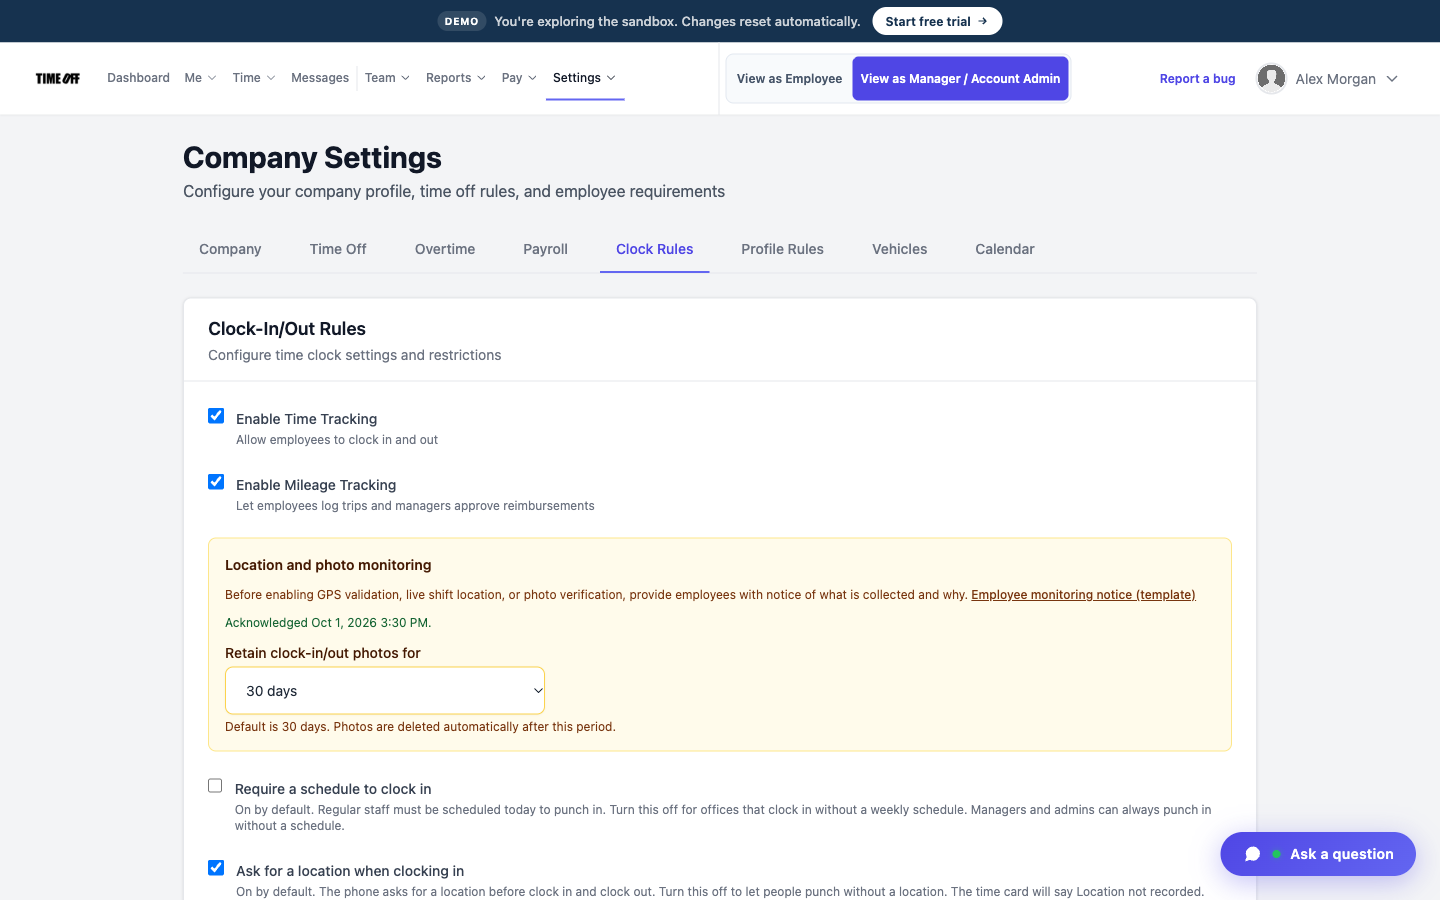Uncheck Enable Mileage Tracking
Image resolution: width=1440 pixels, height=900 pixels.
pos(216,482)
